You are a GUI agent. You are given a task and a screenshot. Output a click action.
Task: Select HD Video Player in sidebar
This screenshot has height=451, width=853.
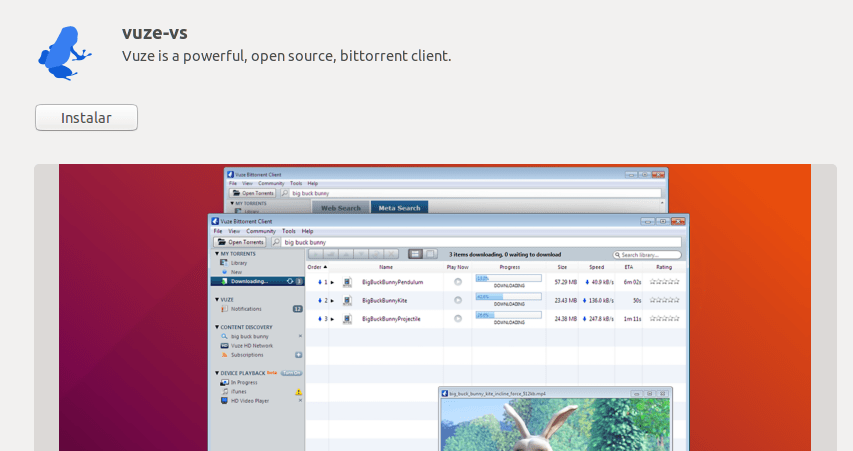pyautogui.click(x=249, y=401)
